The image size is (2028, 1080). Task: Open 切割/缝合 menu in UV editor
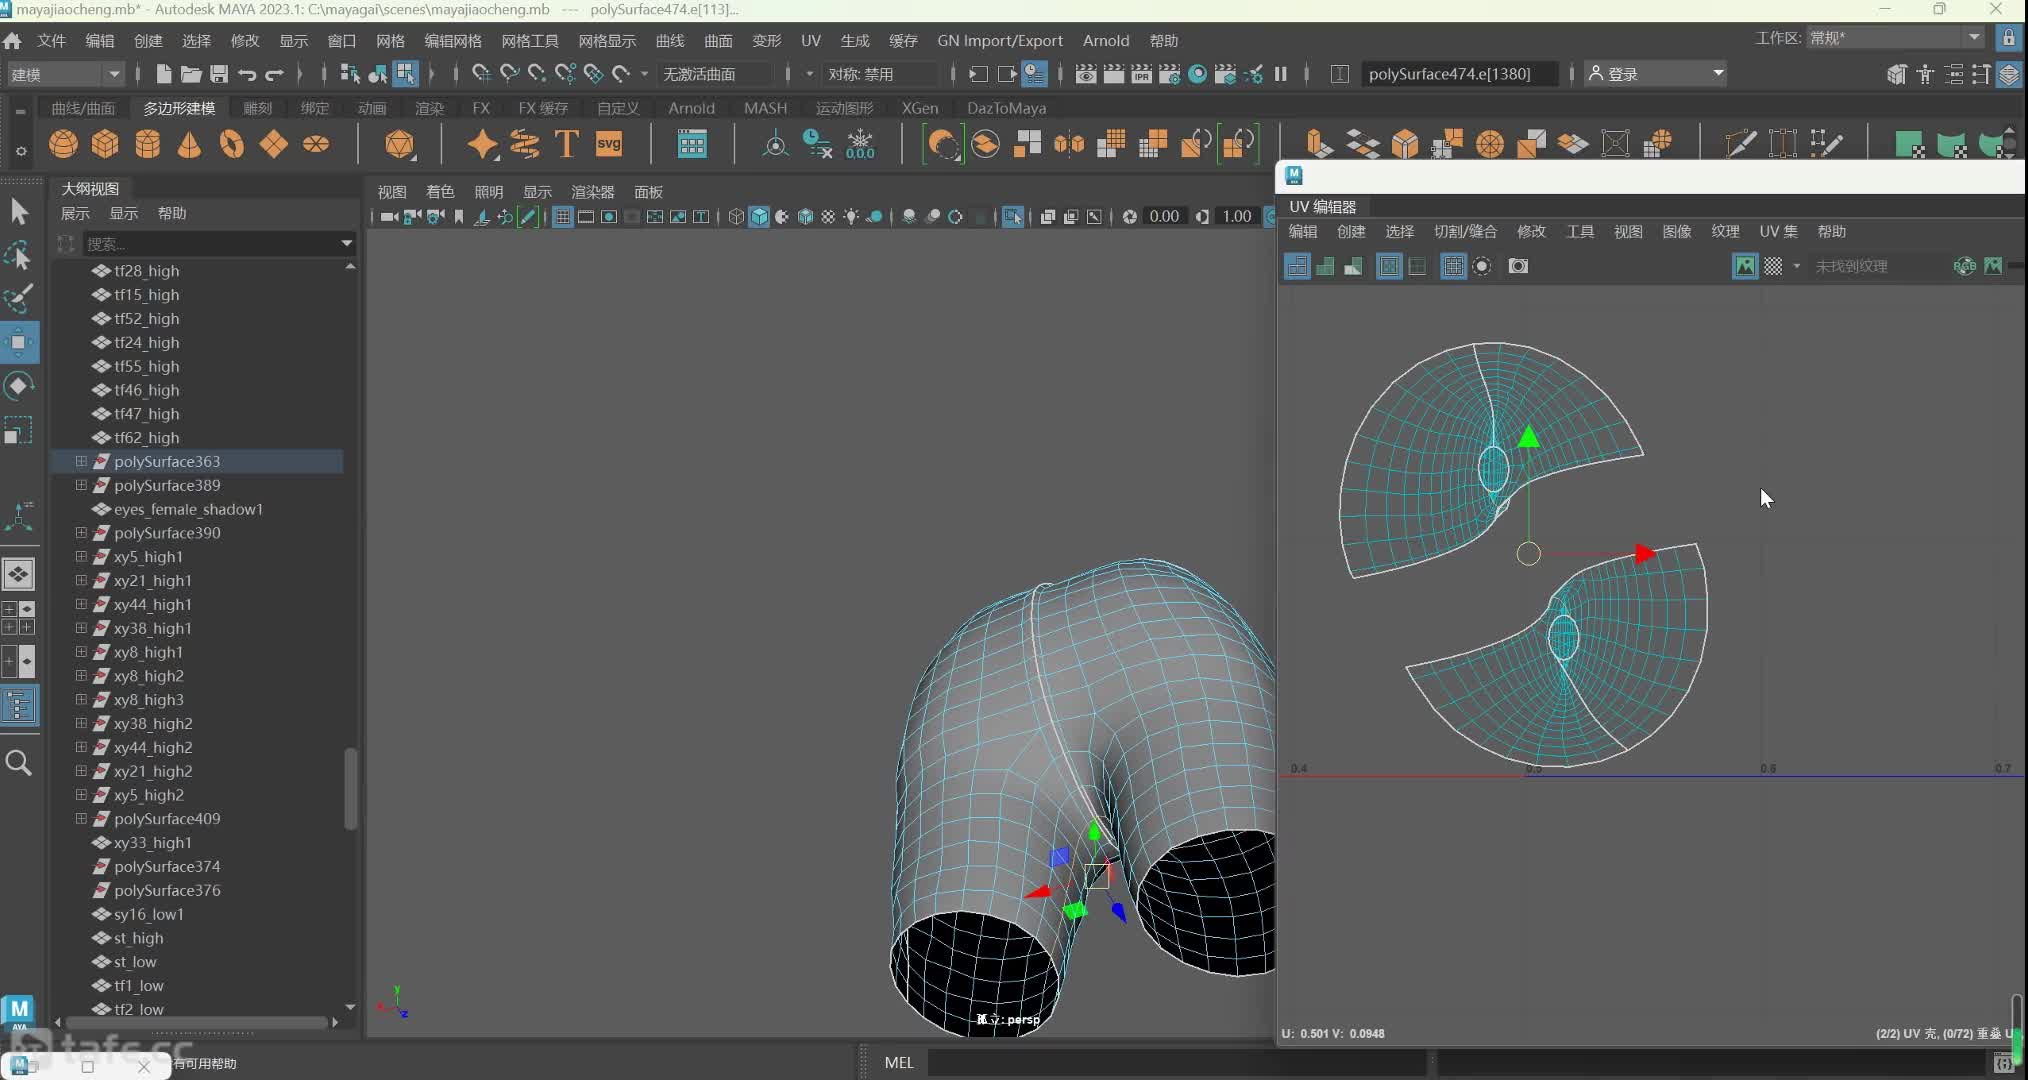(x=1465, y=232)
